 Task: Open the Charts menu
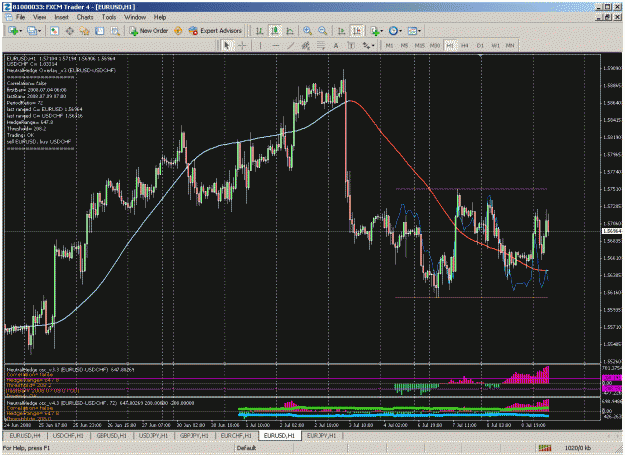click(85, 17)
